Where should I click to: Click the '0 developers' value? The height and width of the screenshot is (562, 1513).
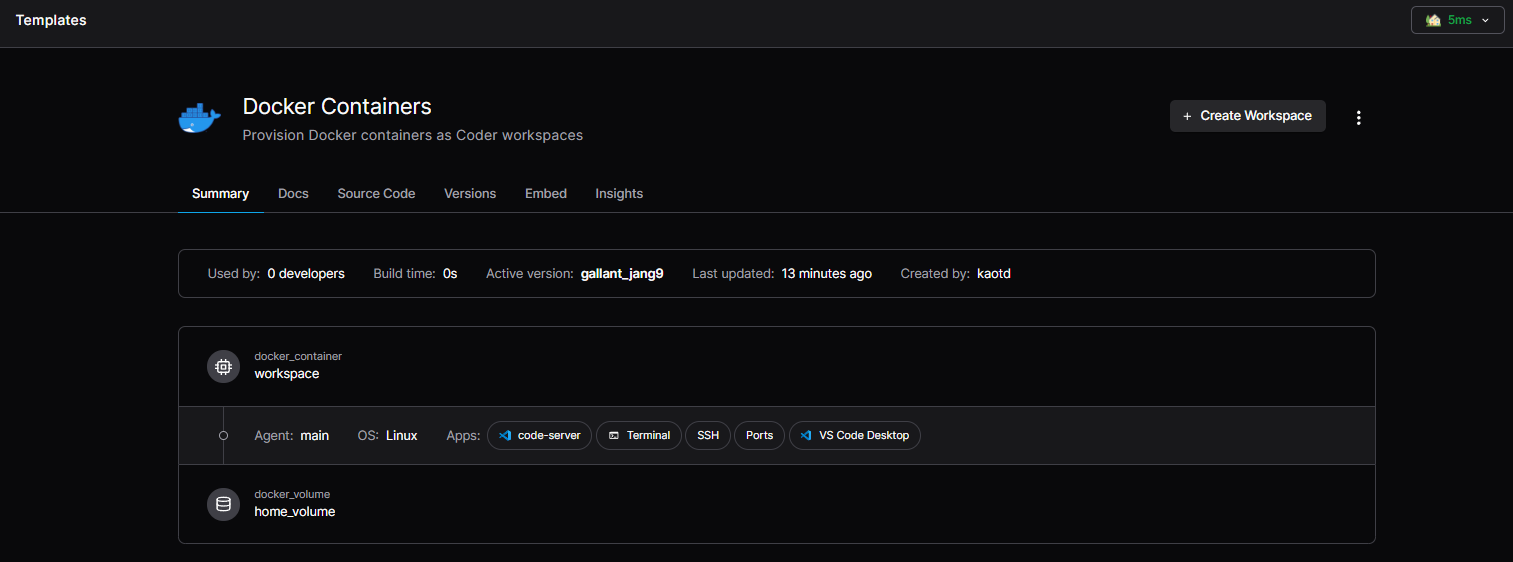point(306,274)
